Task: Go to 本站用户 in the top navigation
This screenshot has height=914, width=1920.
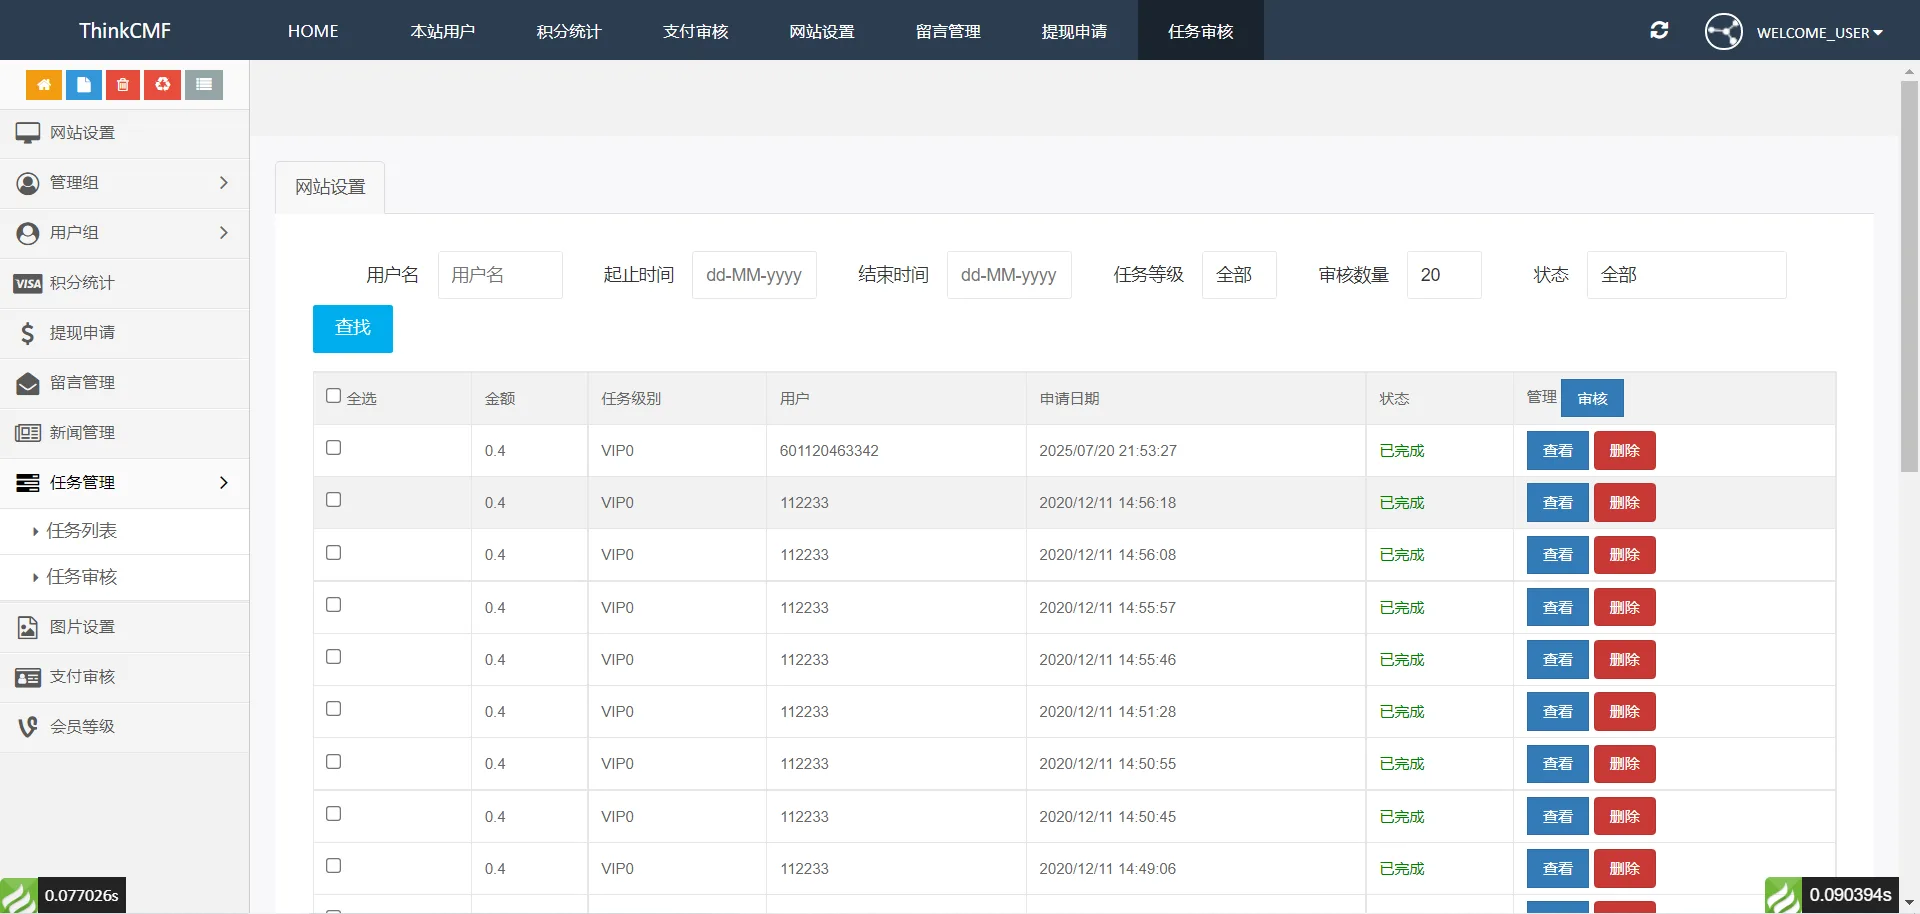Action: (442, 31)
